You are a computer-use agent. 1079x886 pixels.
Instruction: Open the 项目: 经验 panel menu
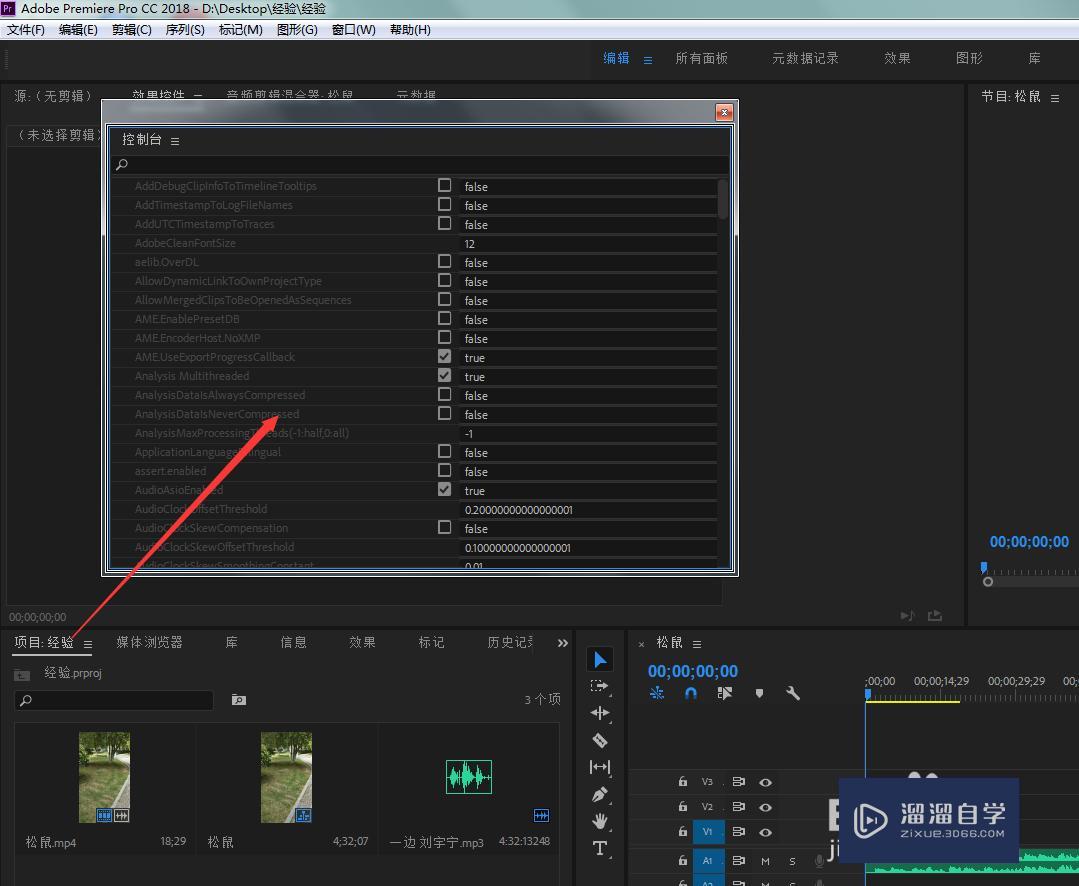pos(88,645)
